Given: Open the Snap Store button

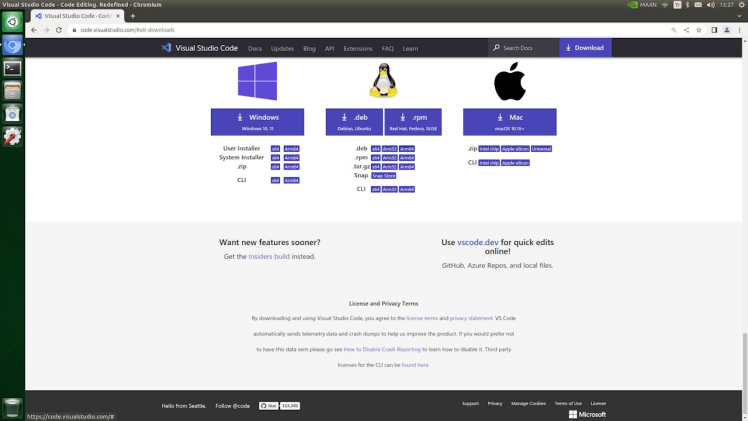Looking at the screenshot, I should click(384, 176).
